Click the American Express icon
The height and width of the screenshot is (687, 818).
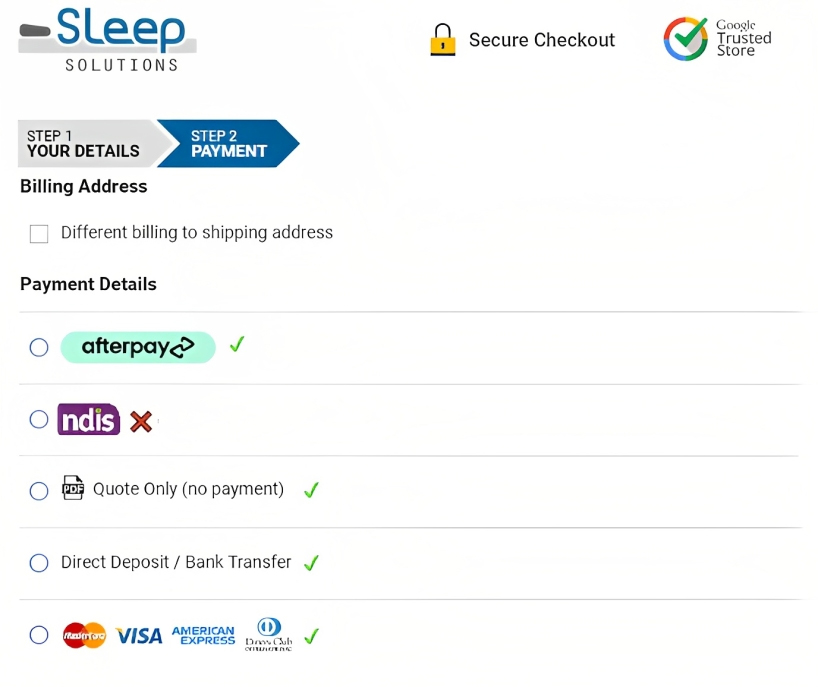click(x=203, y=634)
